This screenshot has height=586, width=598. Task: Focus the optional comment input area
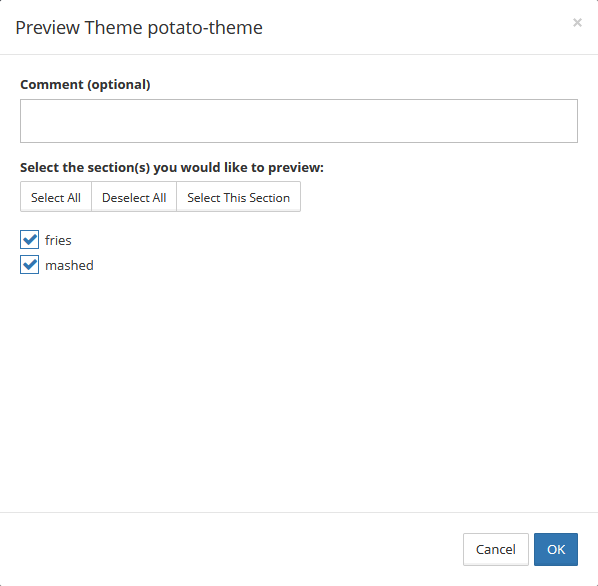pyautogui.click(x=299, y=121)
